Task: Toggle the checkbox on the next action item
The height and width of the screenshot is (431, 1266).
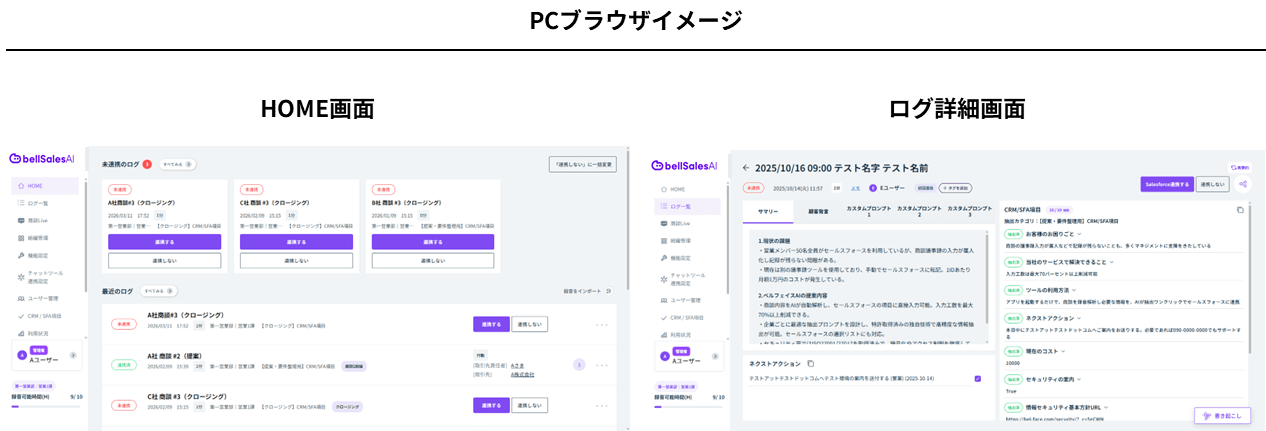Action: click(x=977, y=379)
